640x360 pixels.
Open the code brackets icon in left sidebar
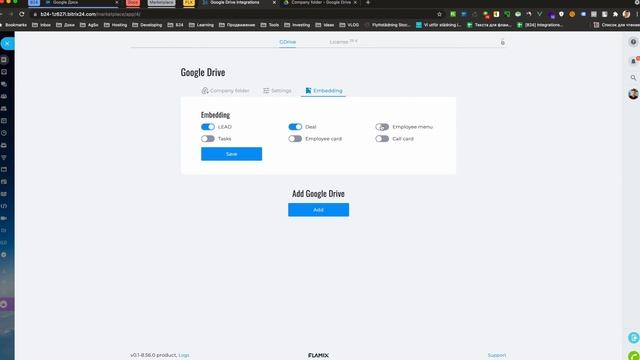tap(4, 206)
